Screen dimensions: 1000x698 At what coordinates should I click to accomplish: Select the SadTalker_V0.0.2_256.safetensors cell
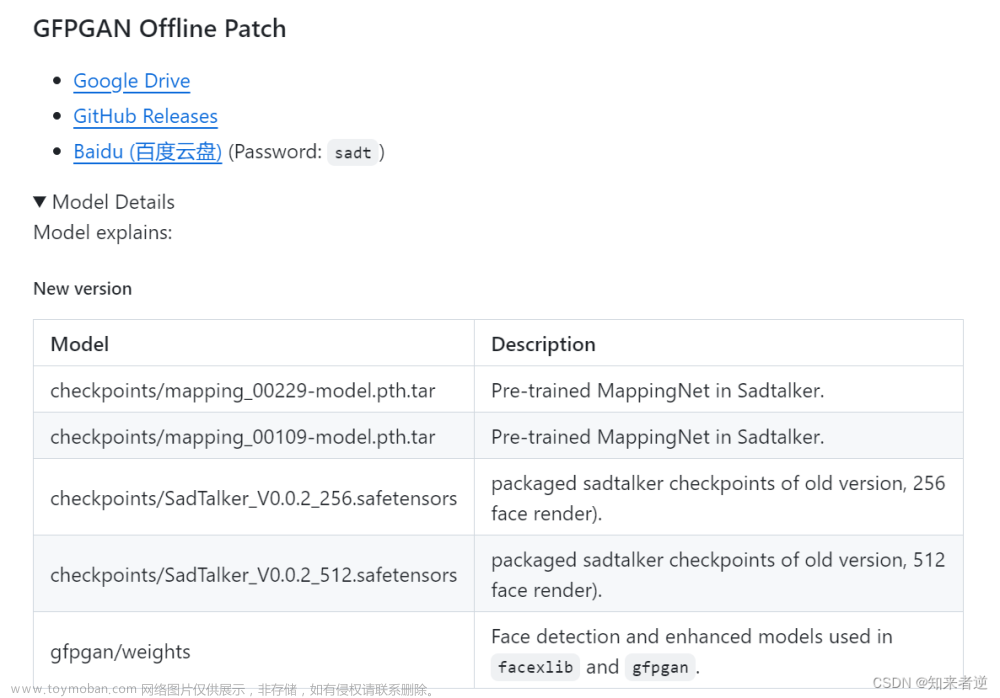[254, 497]
